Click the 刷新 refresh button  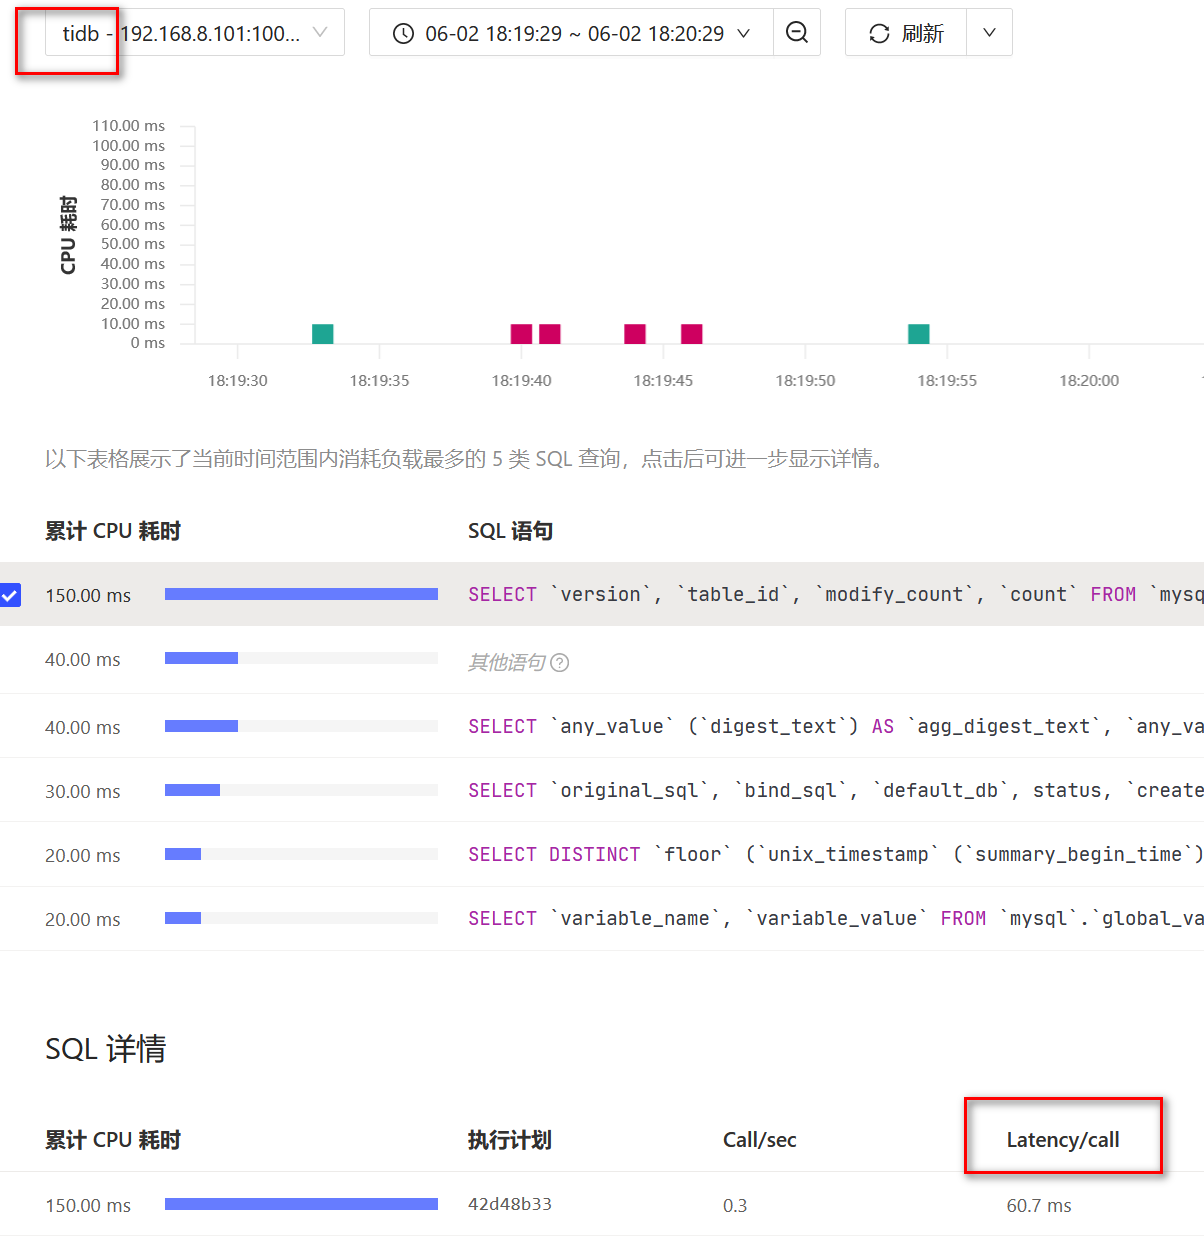coord(907,34)
